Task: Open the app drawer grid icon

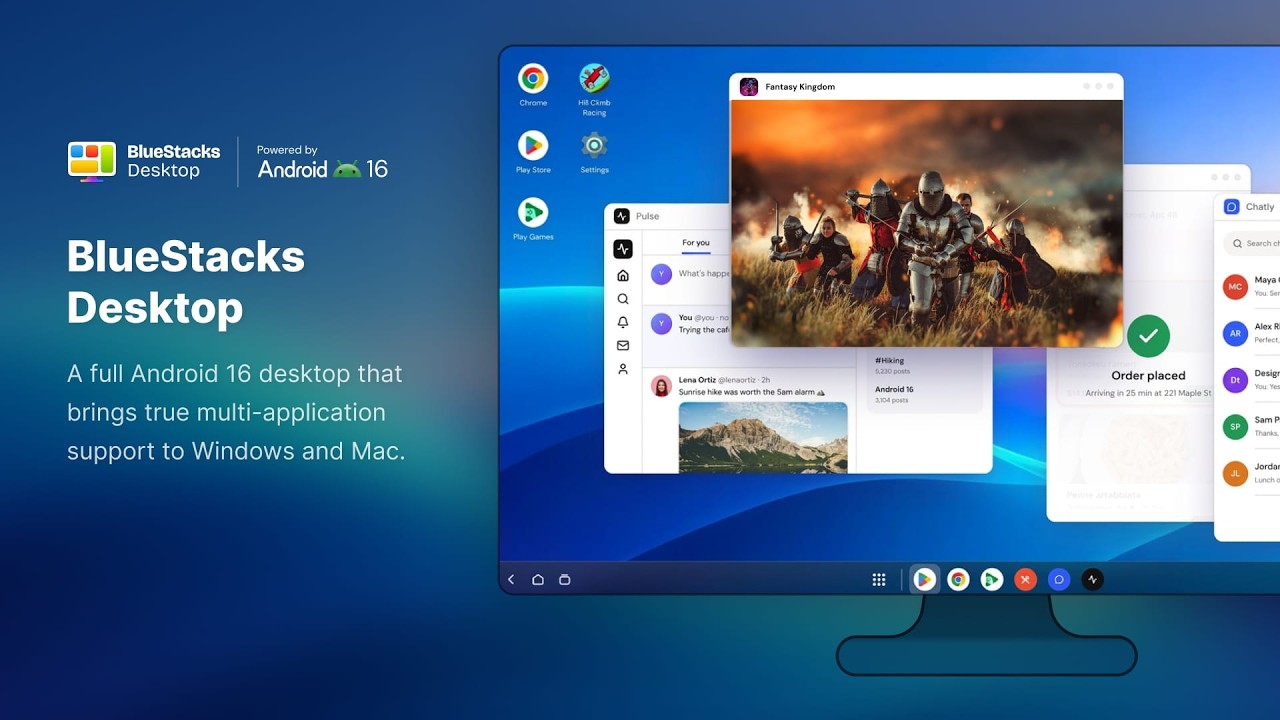Action: (x=879, y=580)
